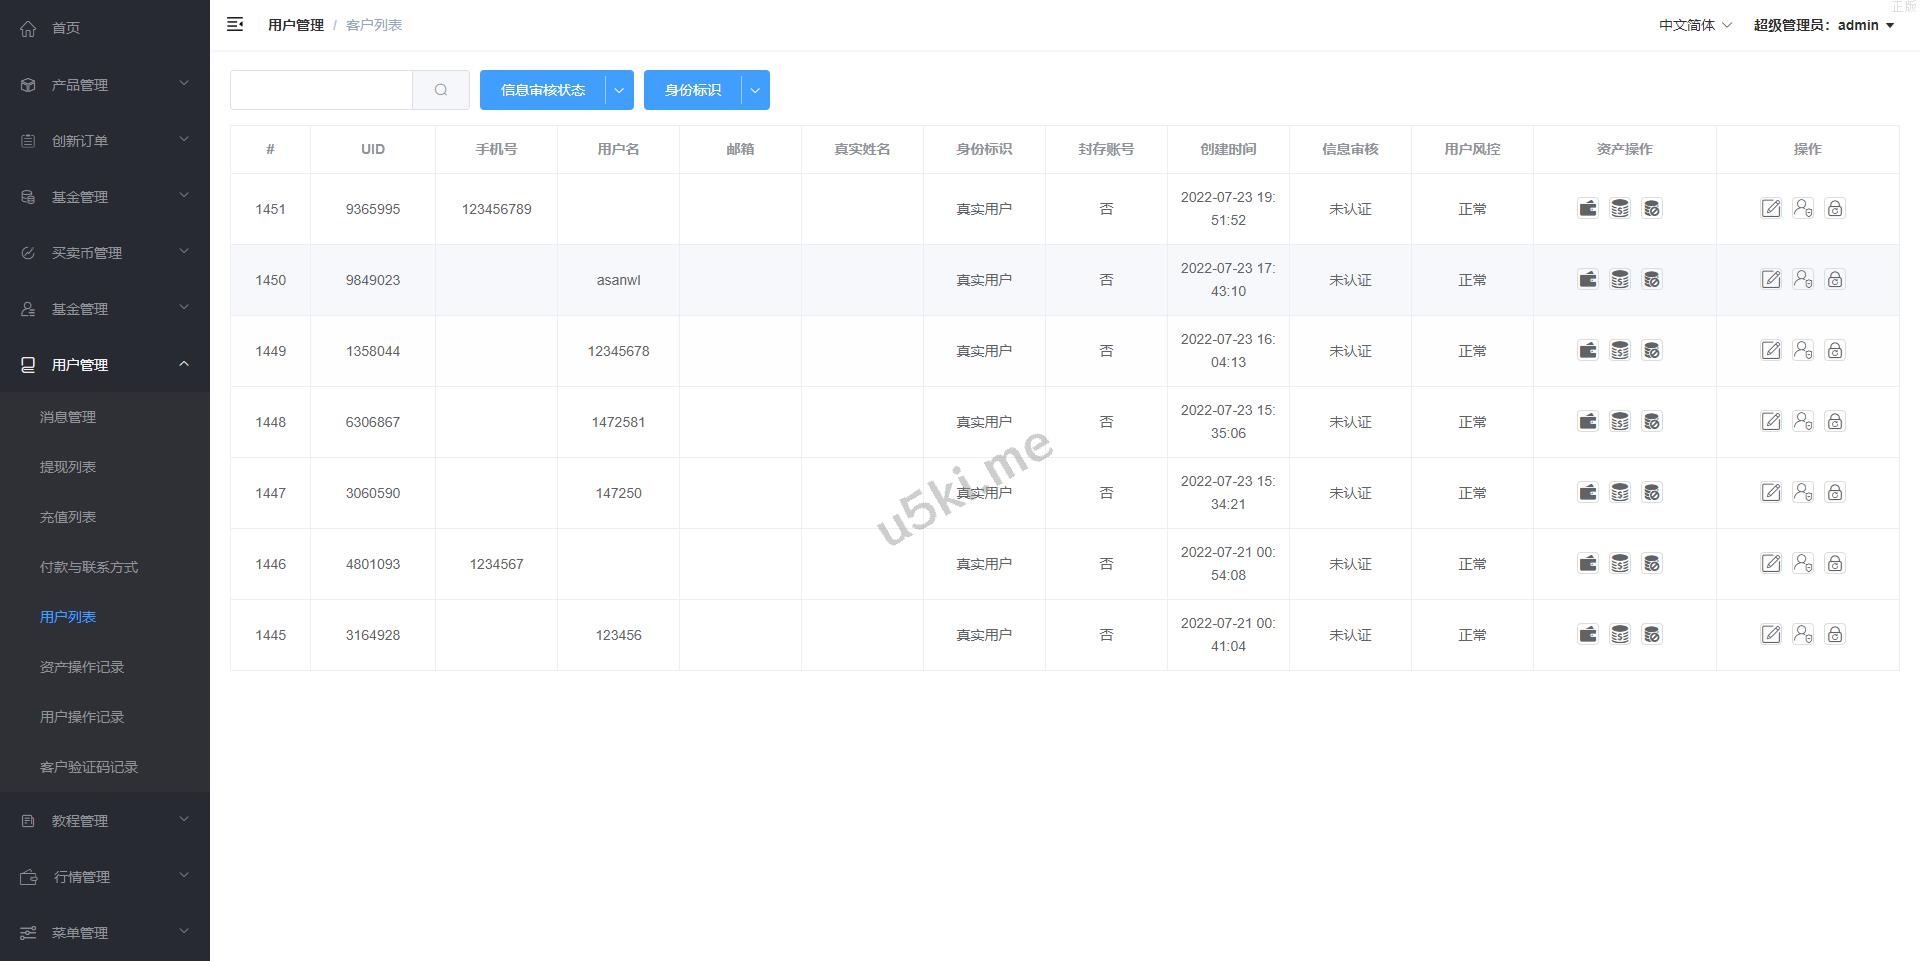Click the blocked coins icon for UID 1358044
The width and height of the screenshot is (1920, 961).
tap(1651, 351)
